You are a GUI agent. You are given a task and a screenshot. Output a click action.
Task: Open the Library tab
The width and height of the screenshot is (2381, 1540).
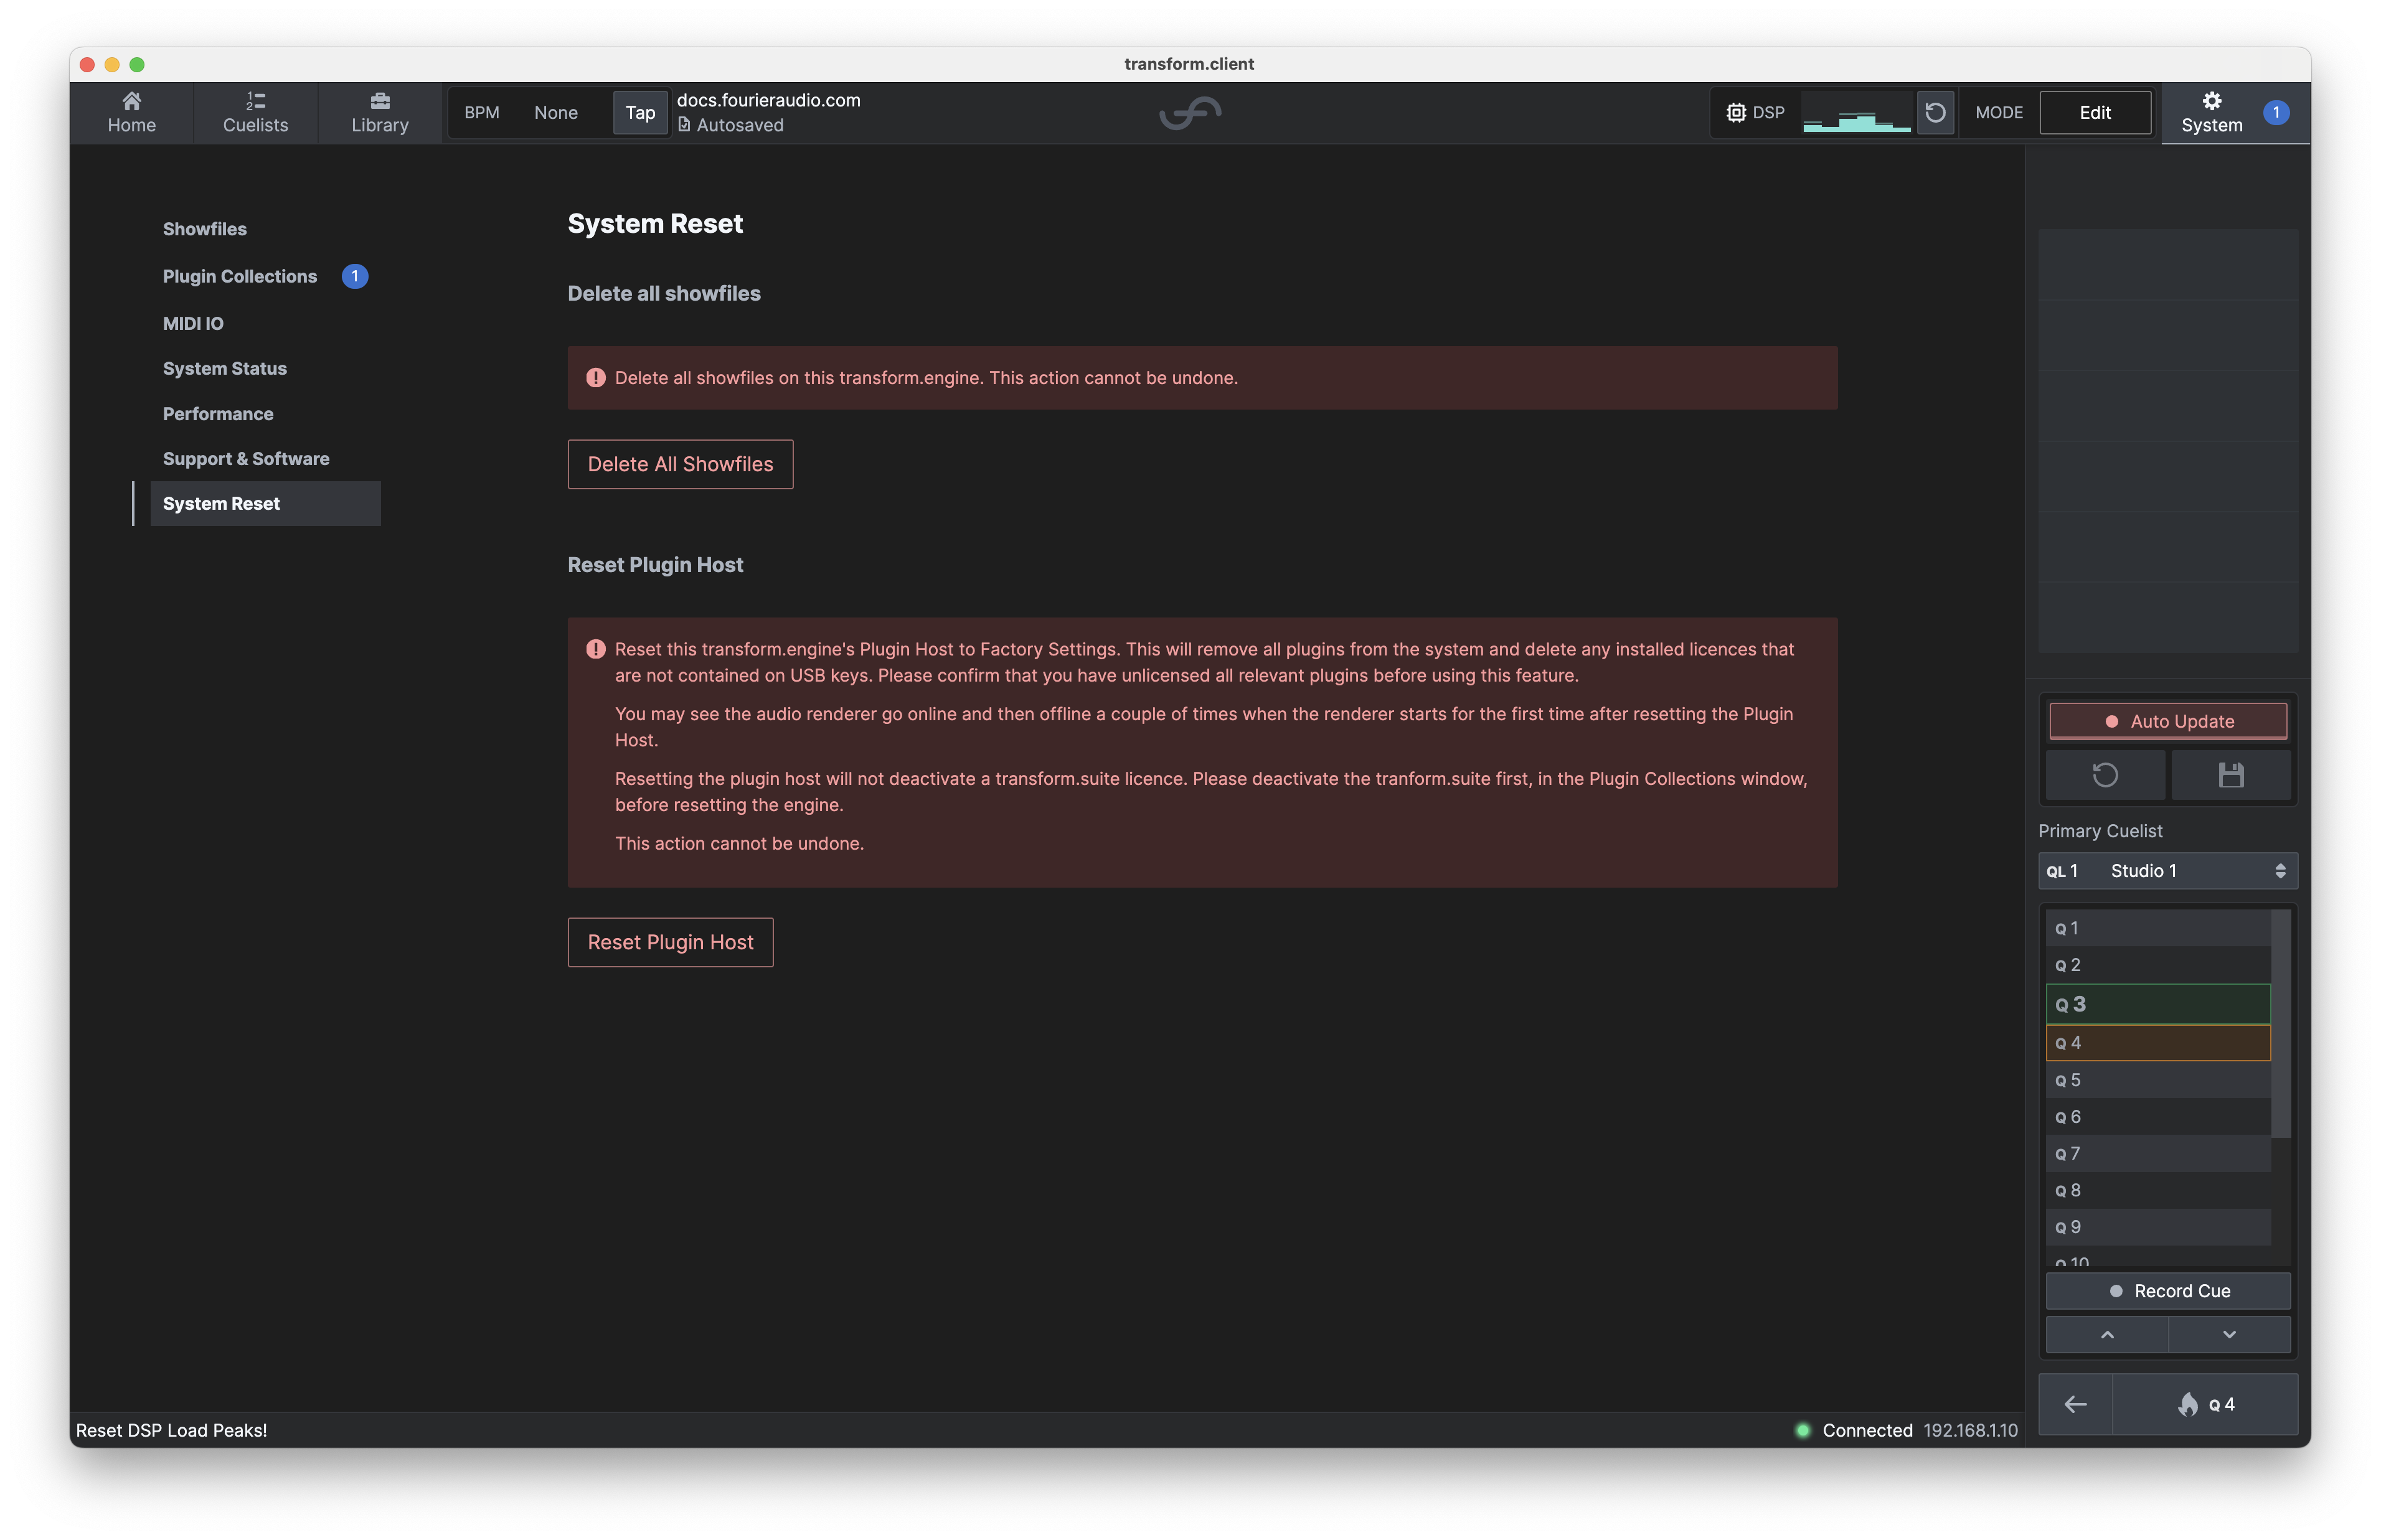point(380,112)
